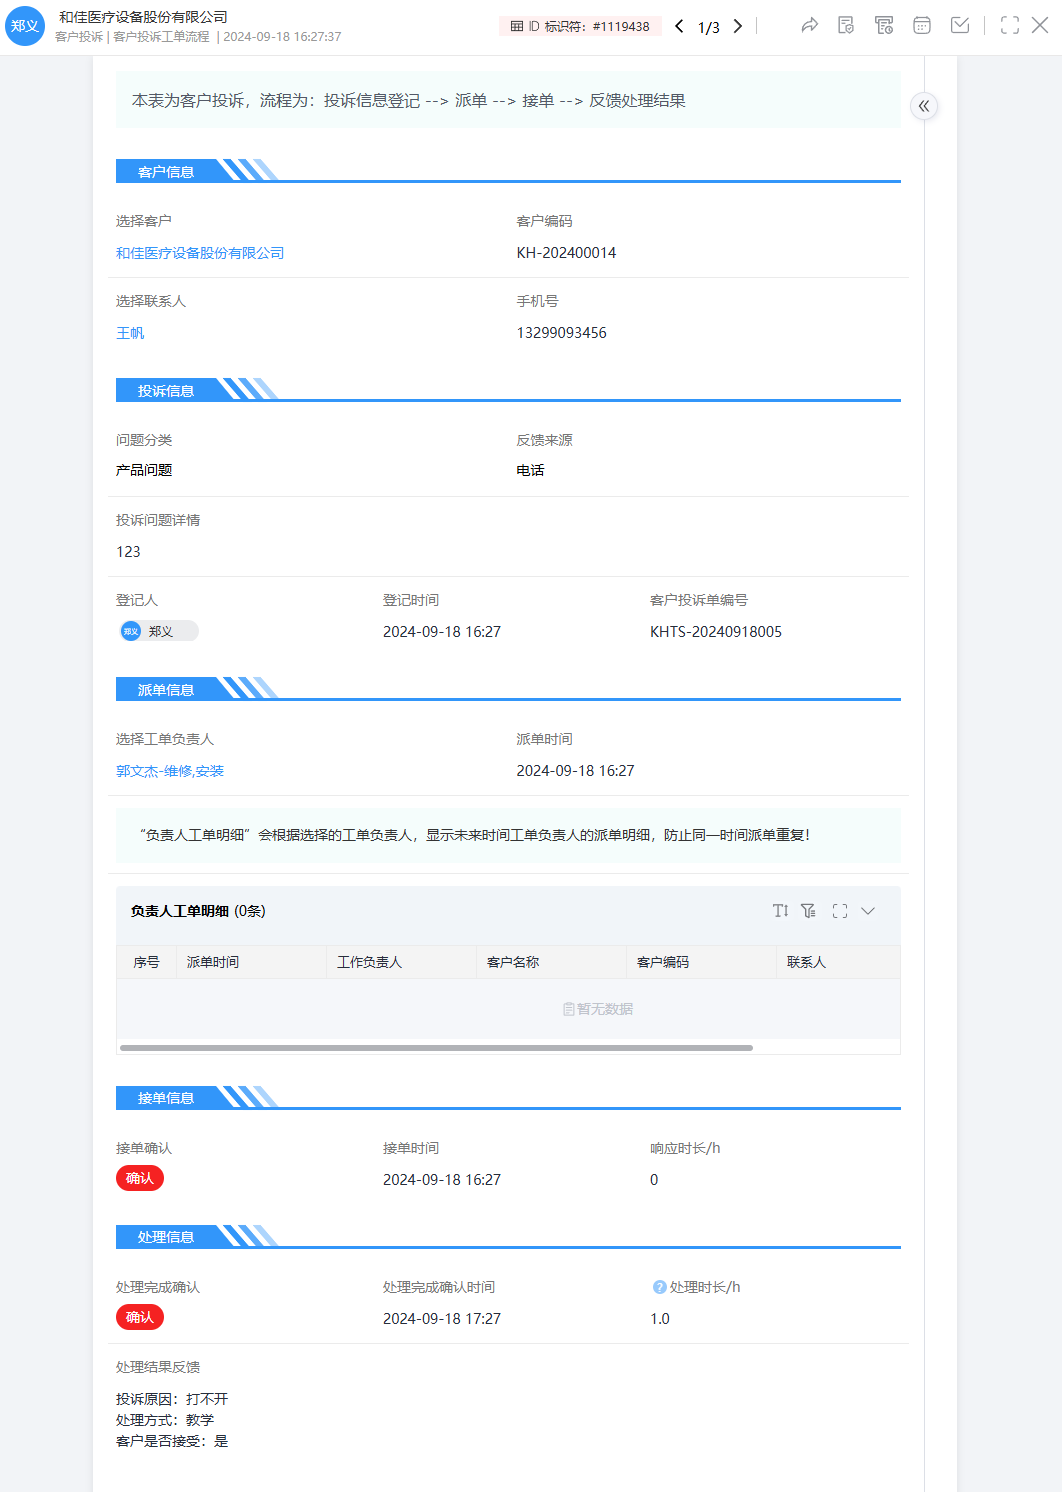Click the table horizontal scrollbar

click(x=436, y=1048)
